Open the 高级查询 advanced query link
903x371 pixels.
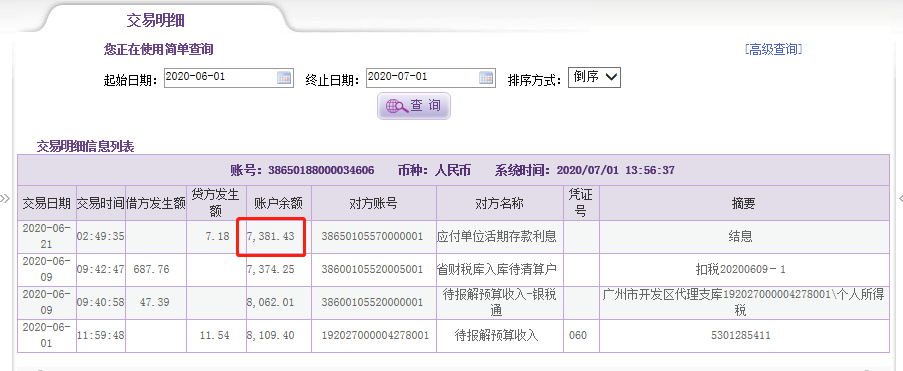point(773,50)
